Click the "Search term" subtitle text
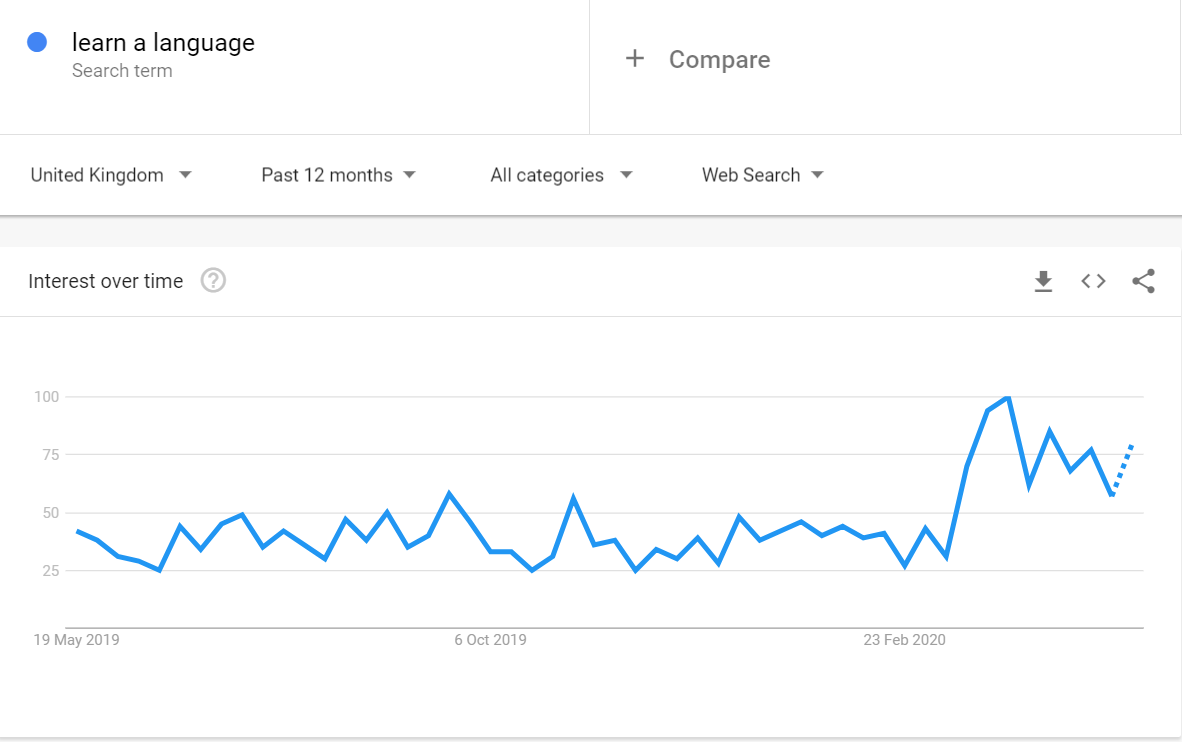The image size is (1182, 742). pos(122,71)
